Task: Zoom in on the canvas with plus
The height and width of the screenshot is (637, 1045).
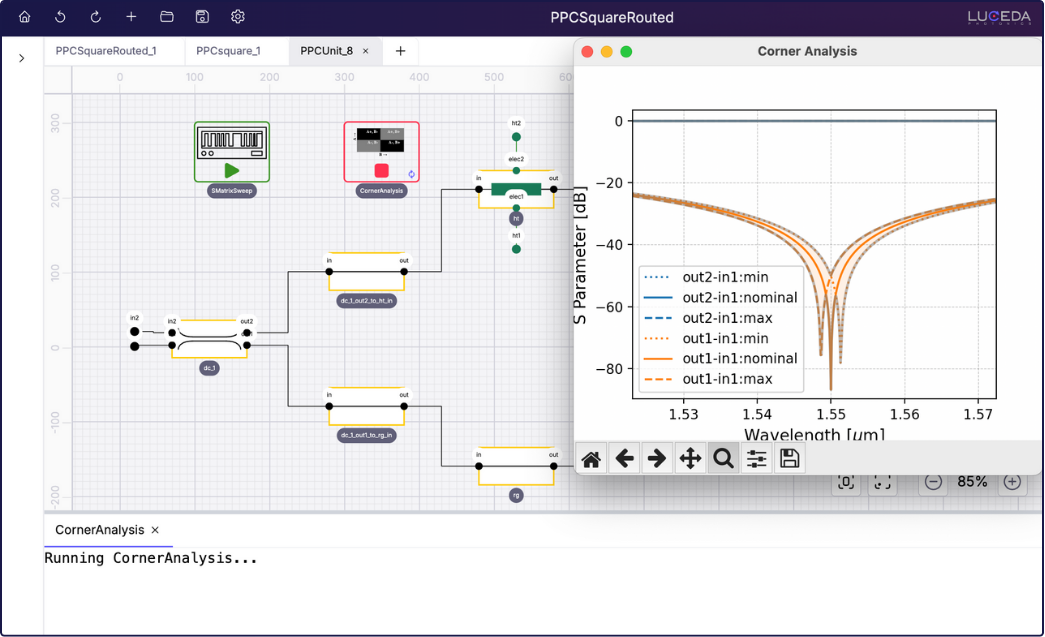Action: (x=1012, y=482)
